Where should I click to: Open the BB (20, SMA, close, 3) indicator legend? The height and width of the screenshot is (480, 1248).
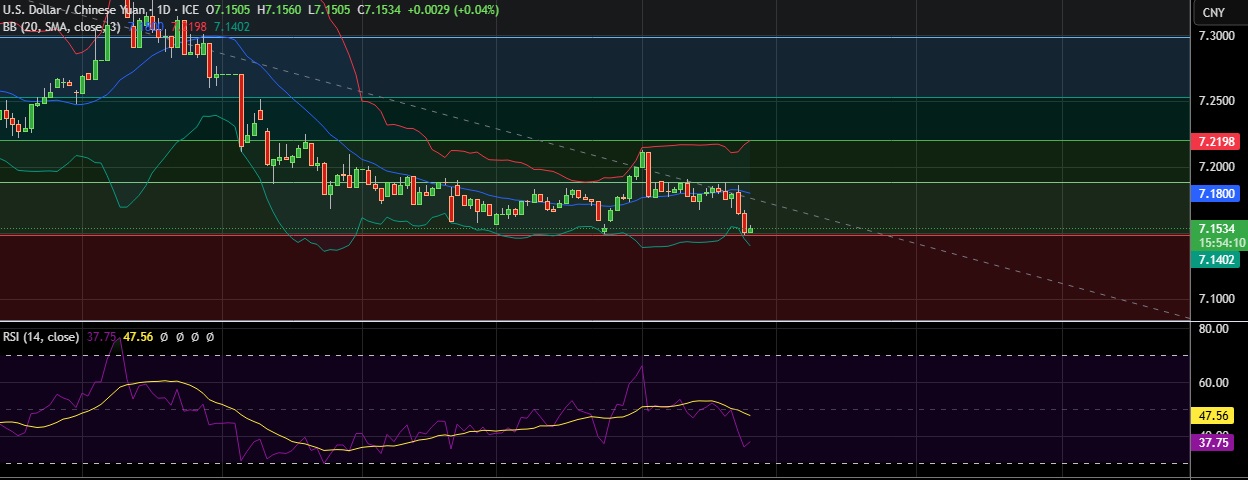[62, 27]
